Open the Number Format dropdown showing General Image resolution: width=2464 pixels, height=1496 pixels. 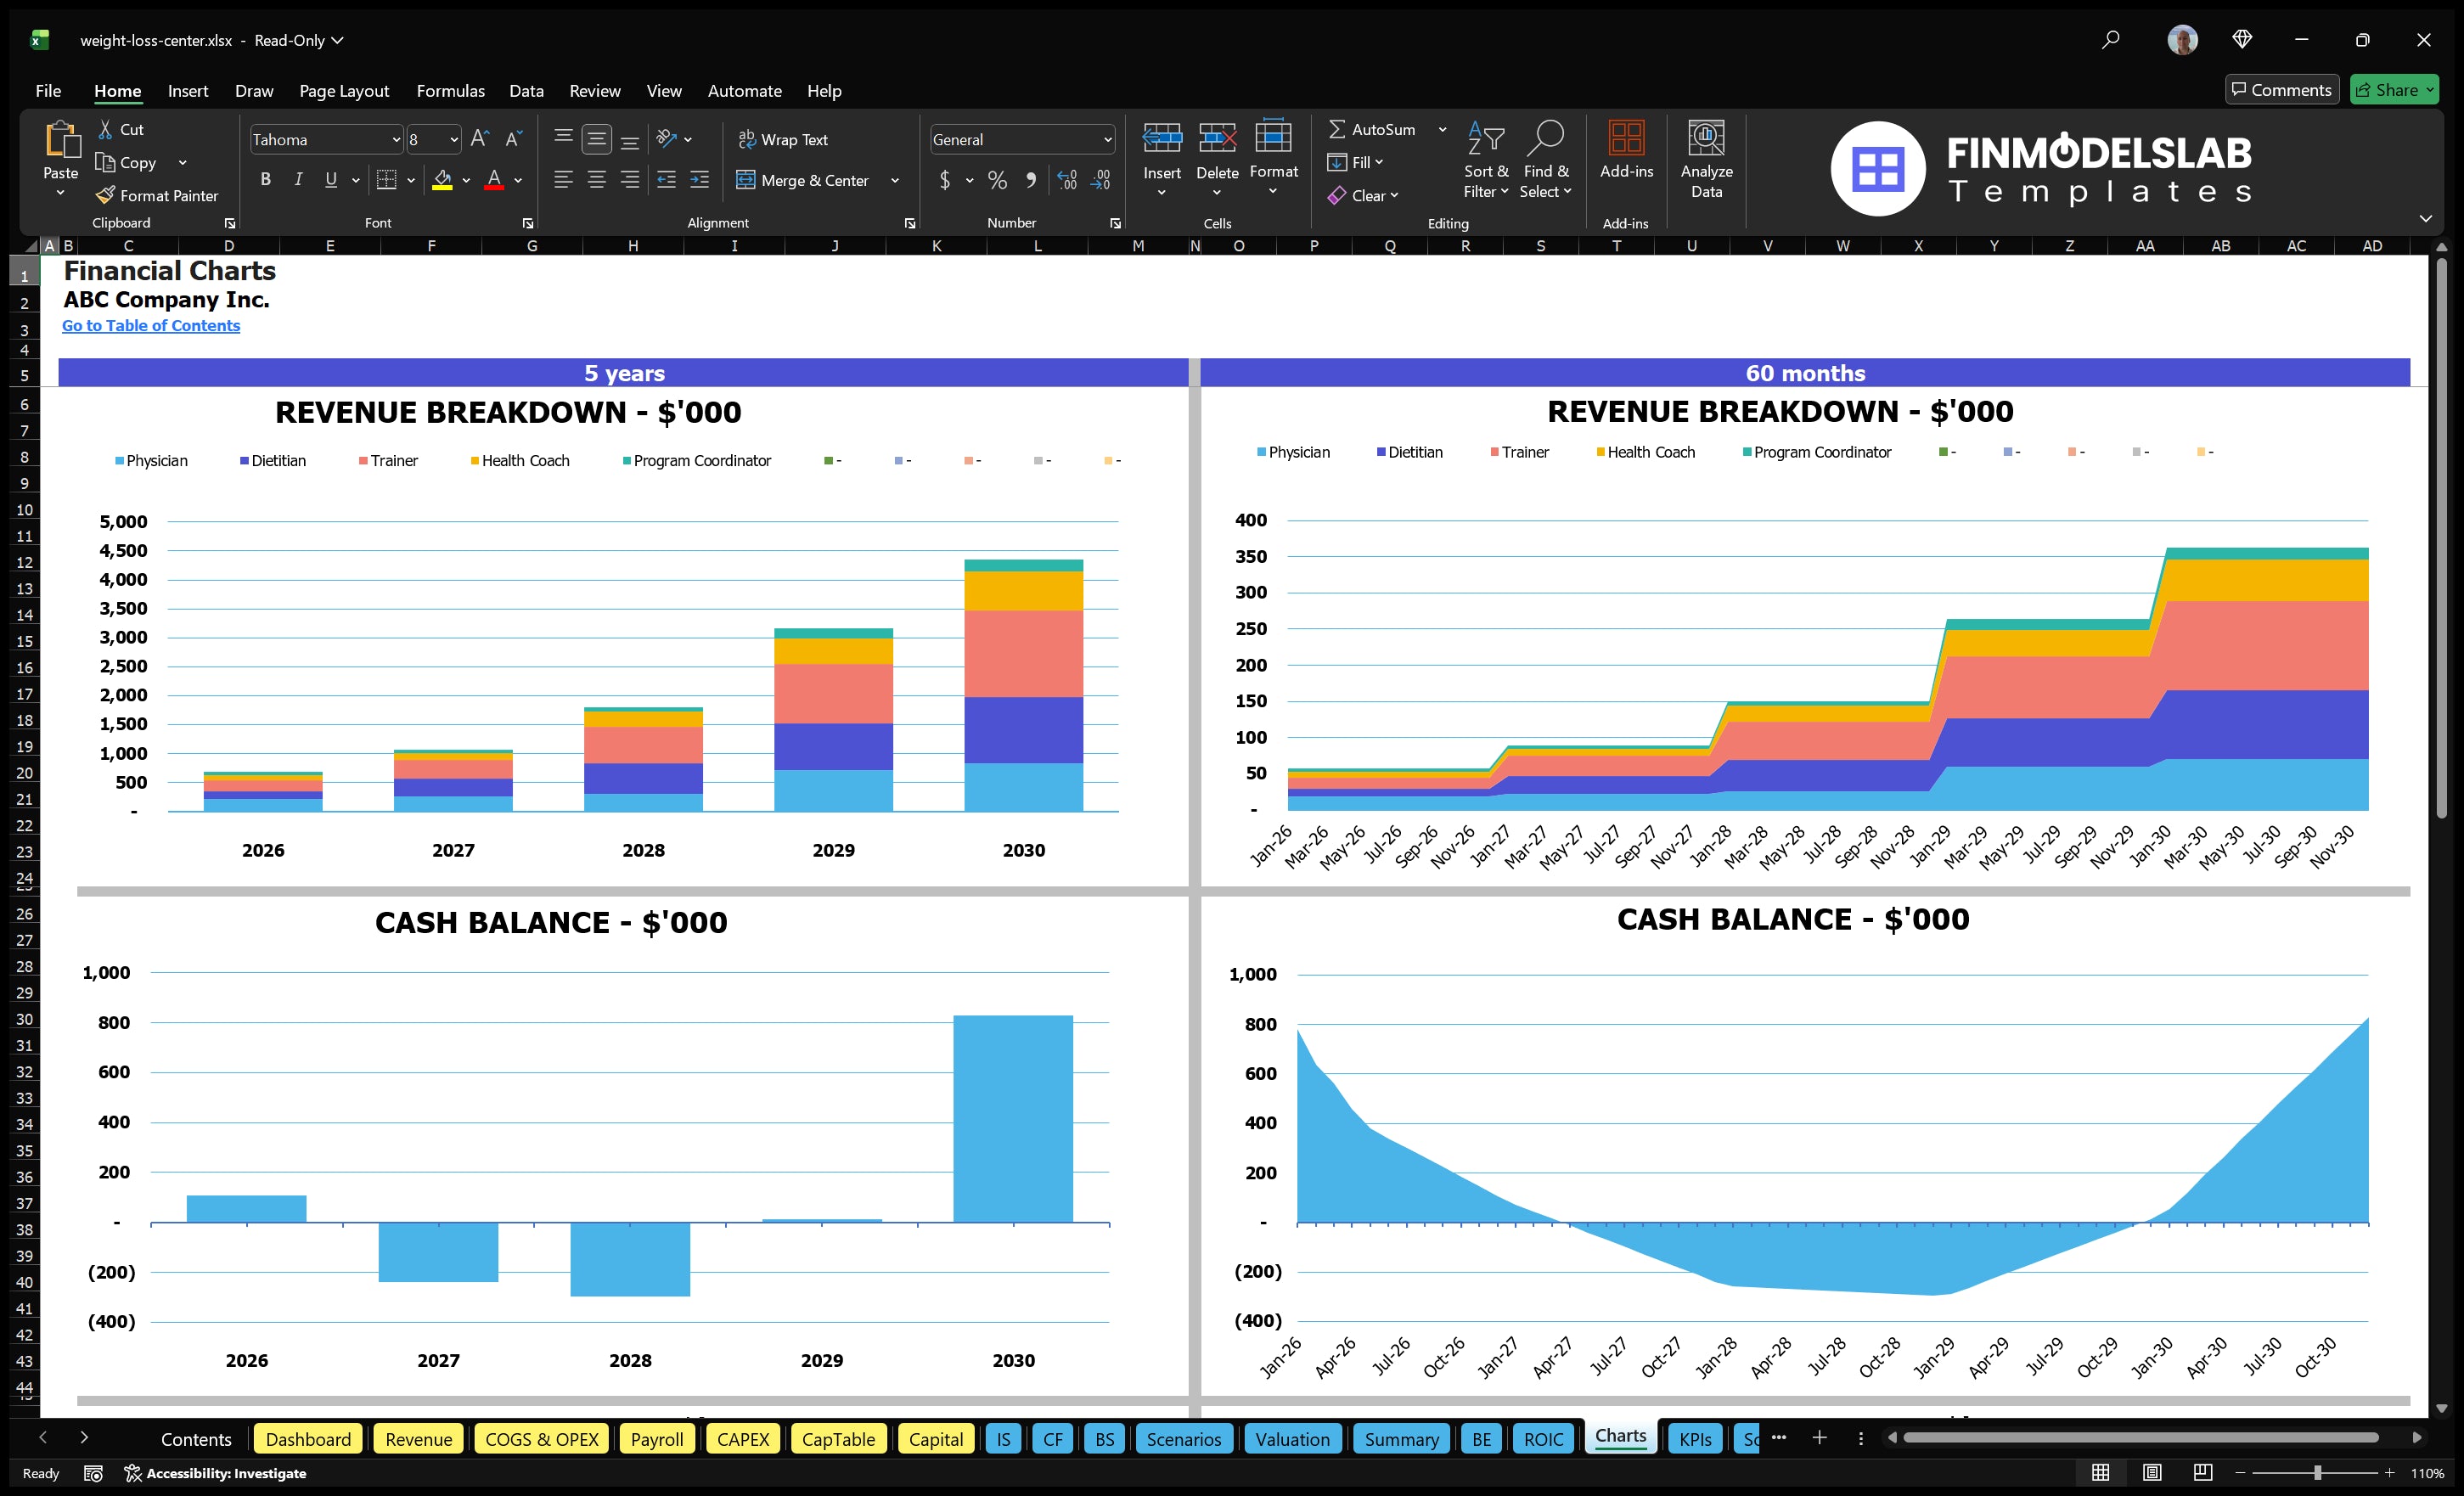tap(1021, 139)
